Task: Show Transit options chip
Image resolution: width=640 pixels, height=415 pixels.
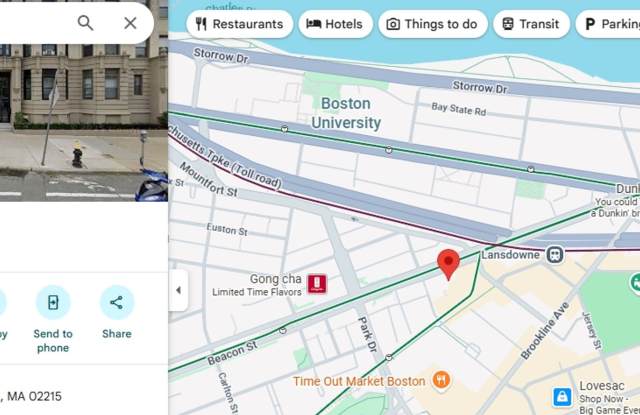Action: tap(531, 24)
